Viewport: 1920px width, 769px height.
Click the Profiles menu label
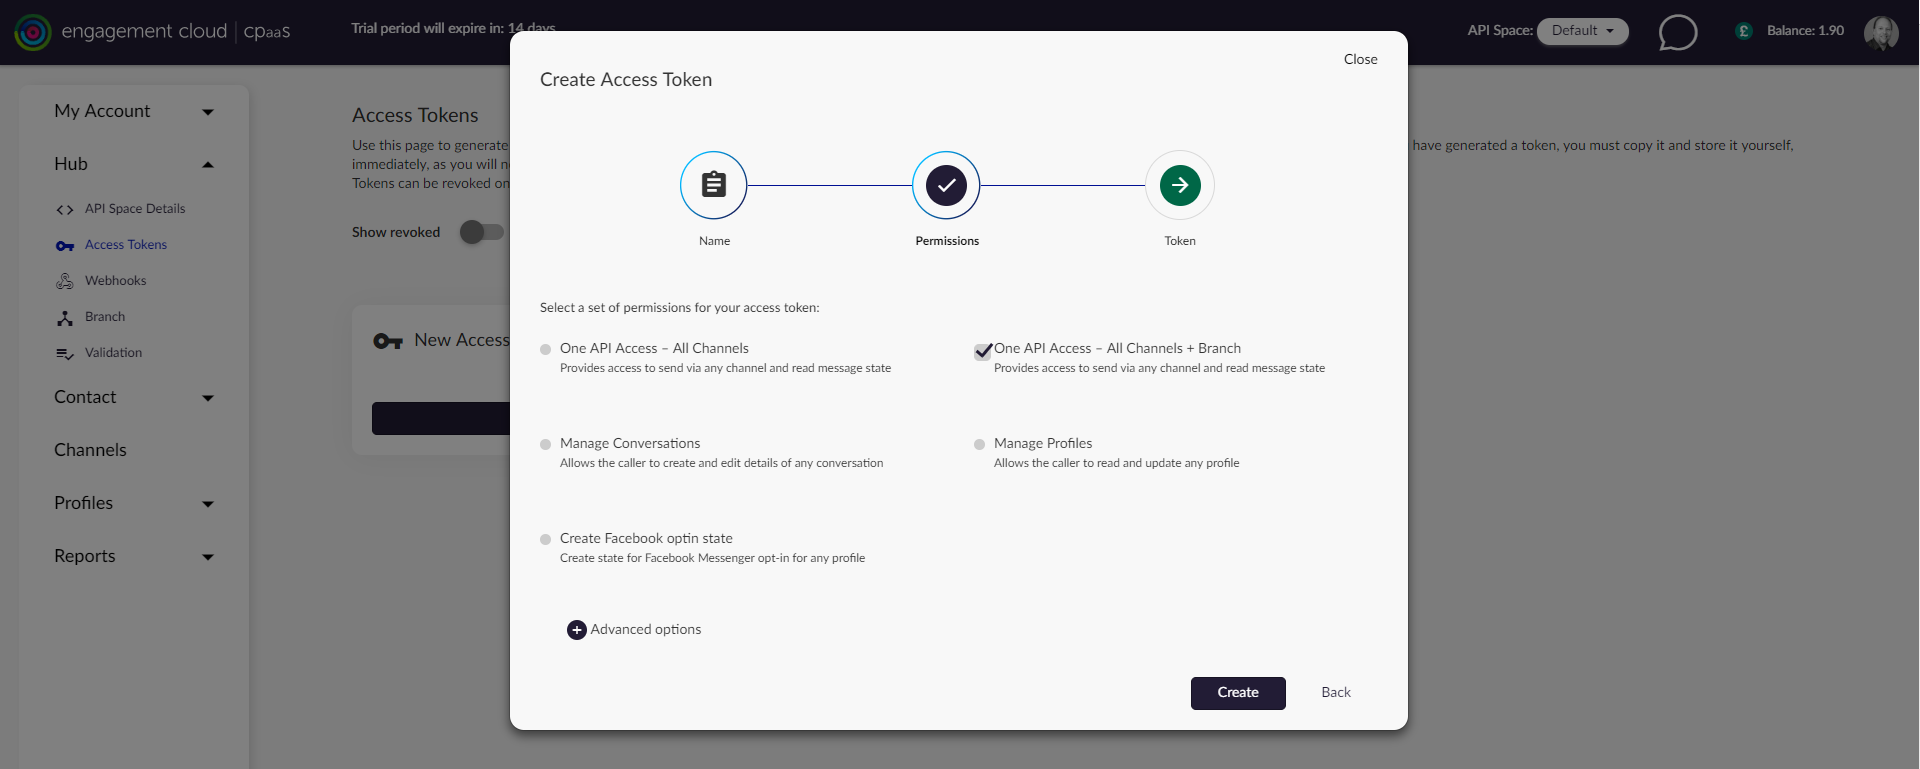click(x=83, y=503)
